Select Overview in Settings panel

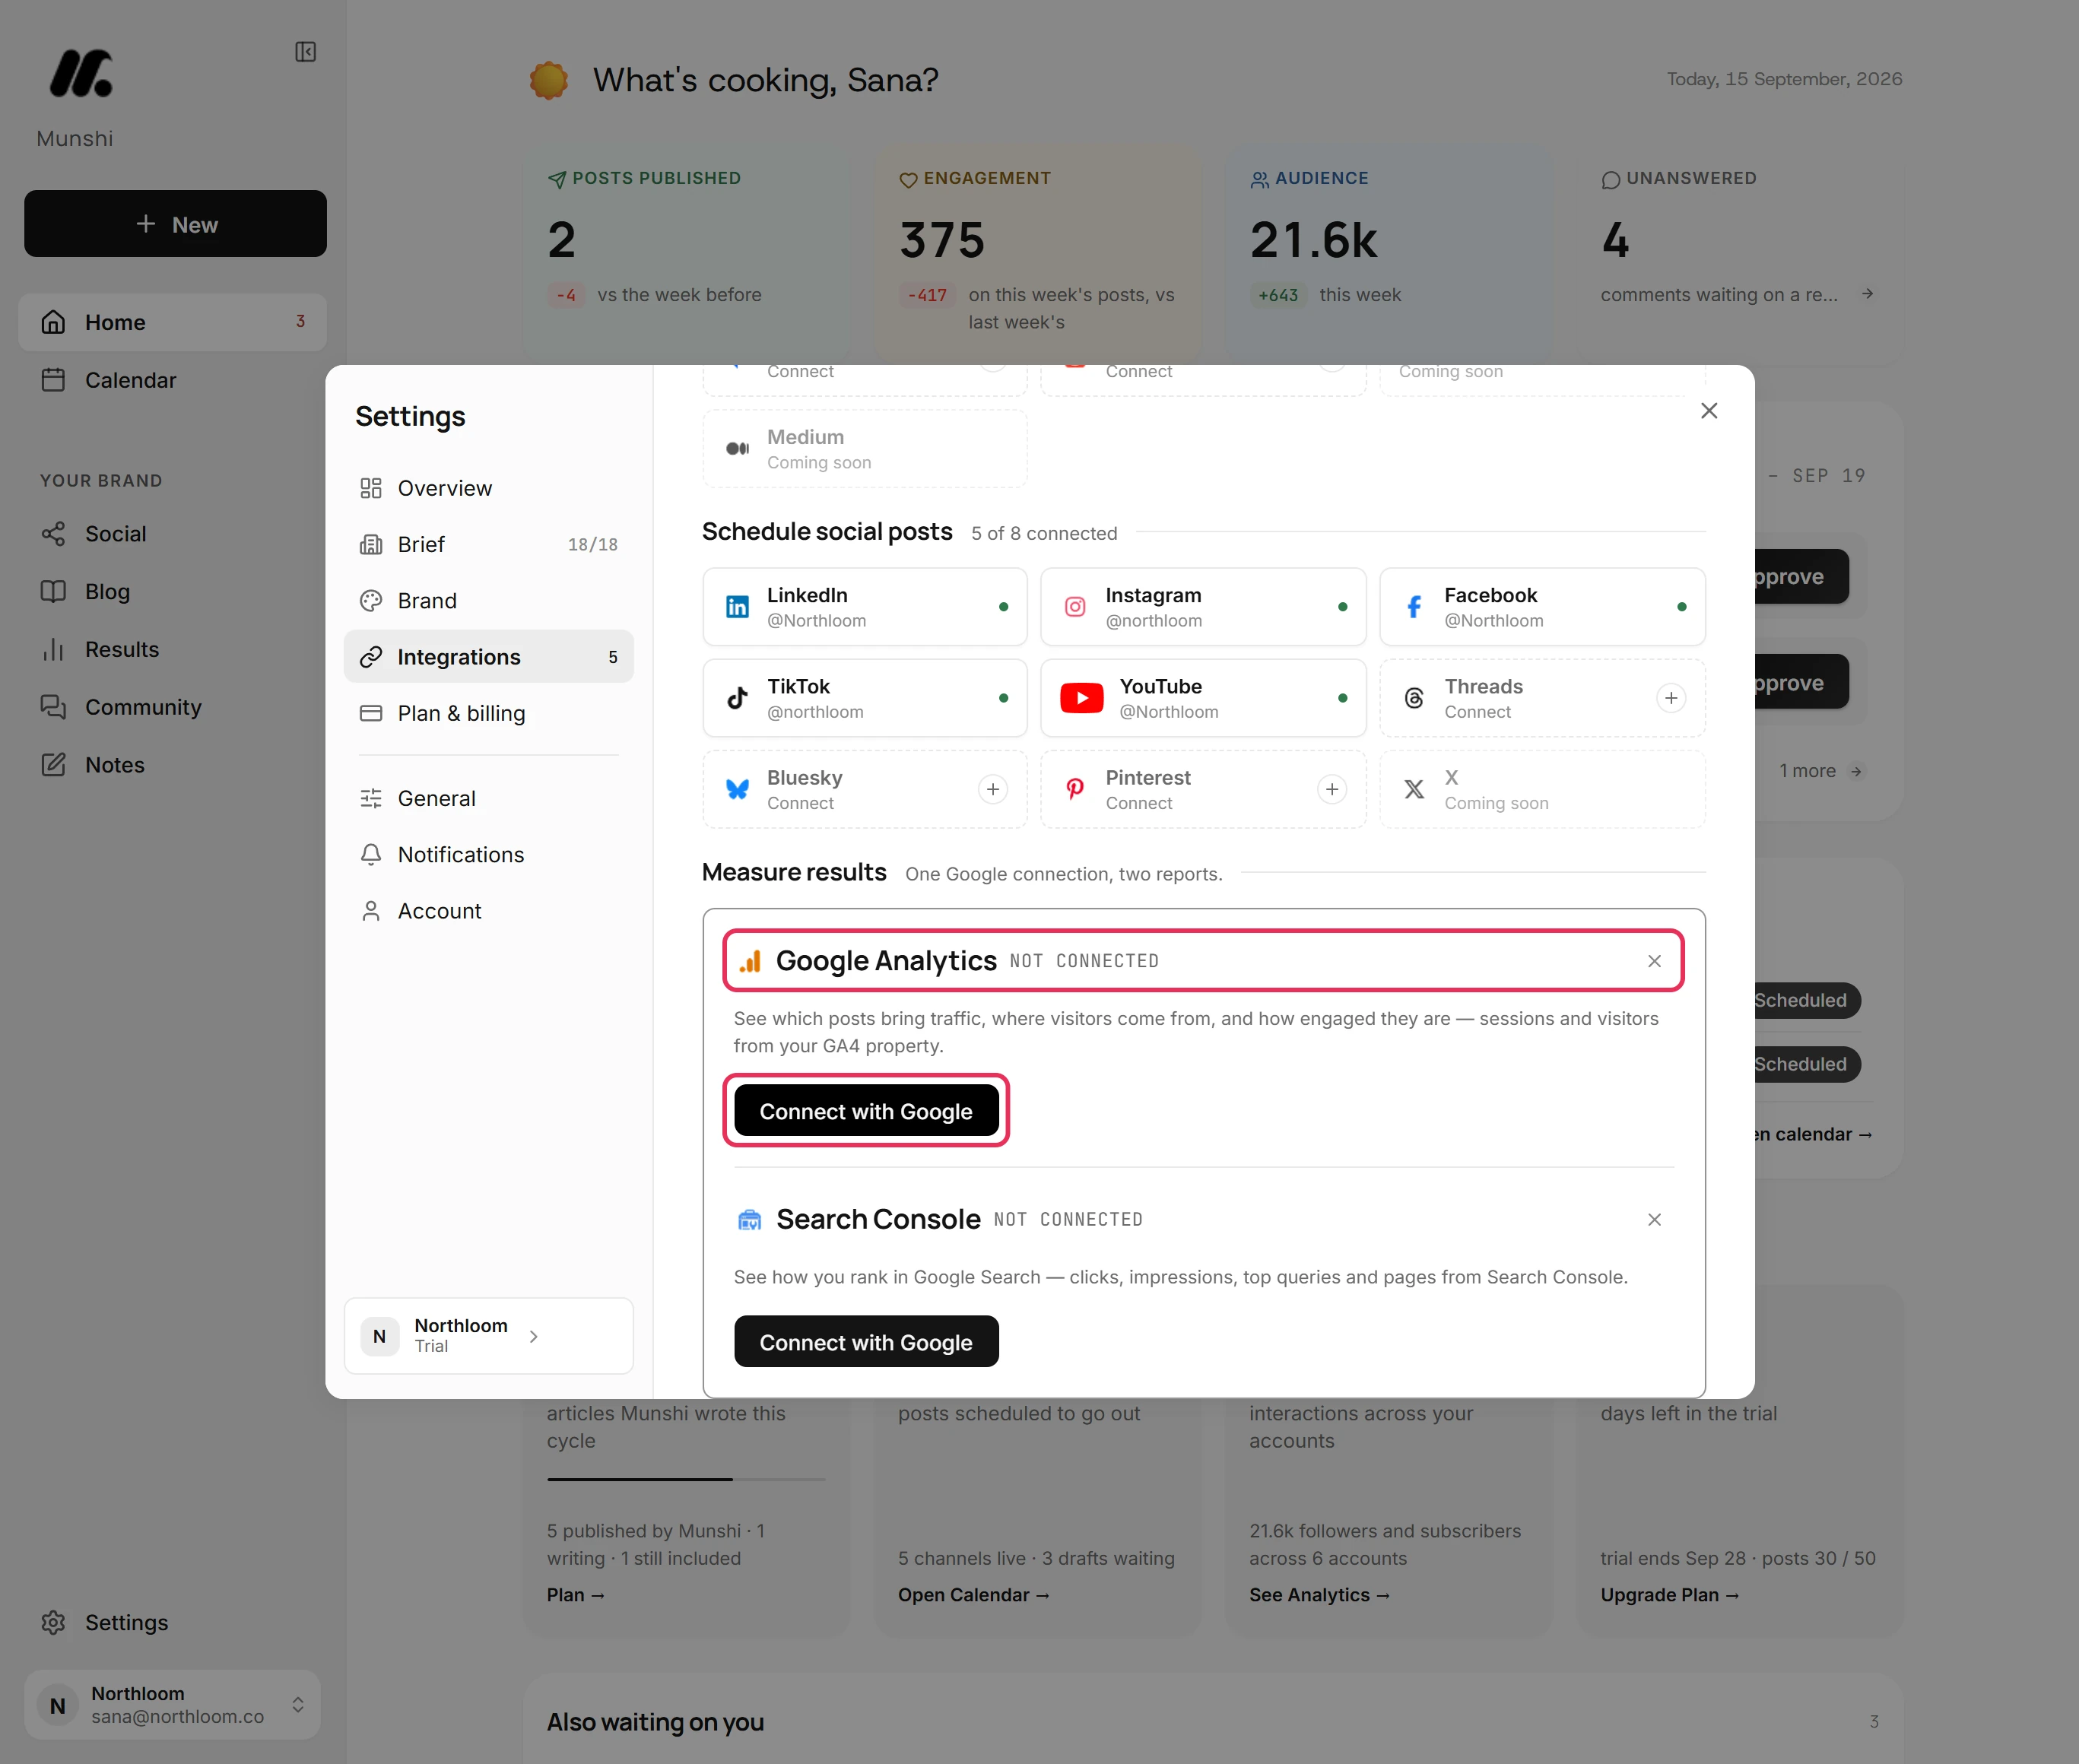pos(488,488)
